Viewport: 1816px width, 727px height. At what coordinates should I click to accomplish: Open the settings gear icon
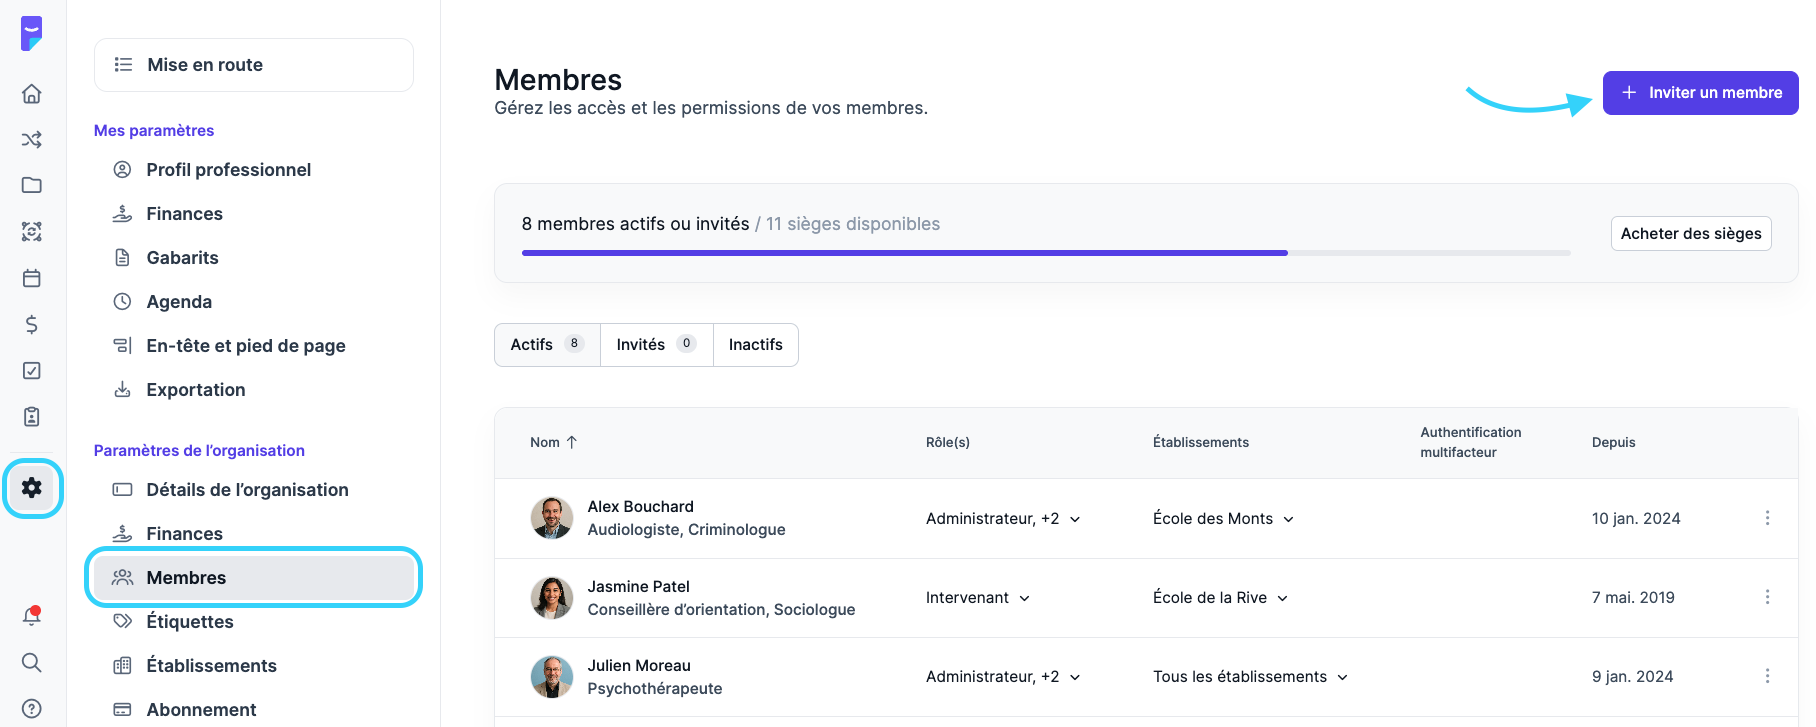(x=32, y=488)
